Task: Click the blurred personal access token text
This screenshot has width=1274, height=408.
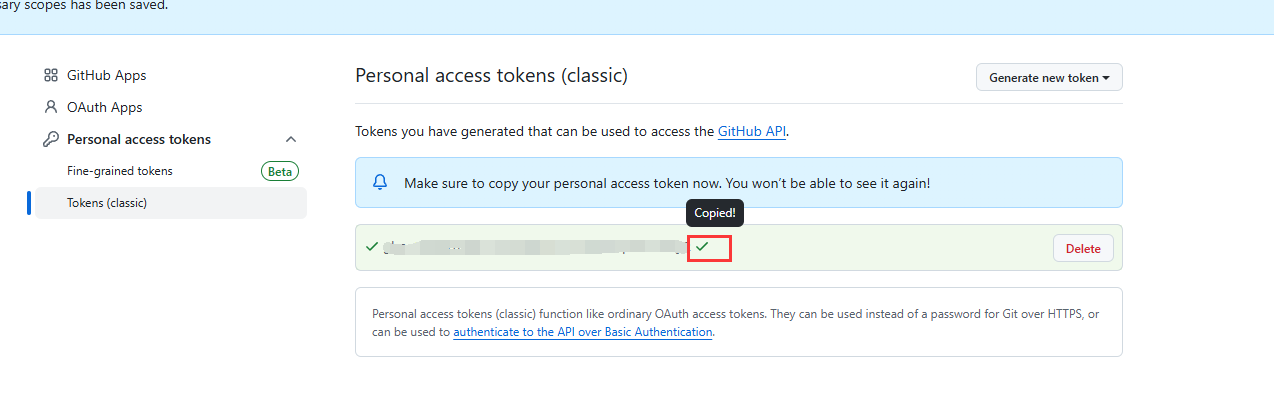Action: coord(530,247)
